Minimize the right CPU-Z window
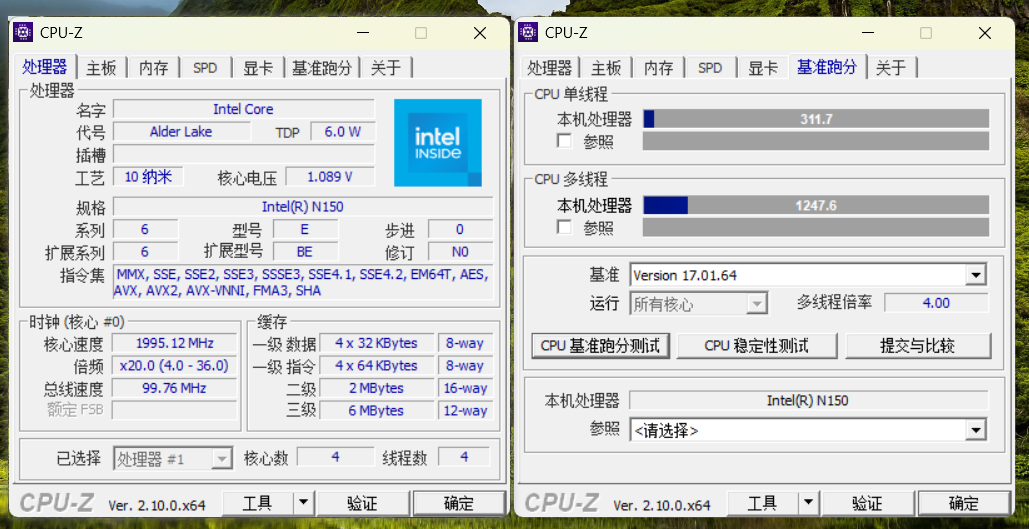The height and width of the screenshot is (529, 1029). [x=867, y=33]
